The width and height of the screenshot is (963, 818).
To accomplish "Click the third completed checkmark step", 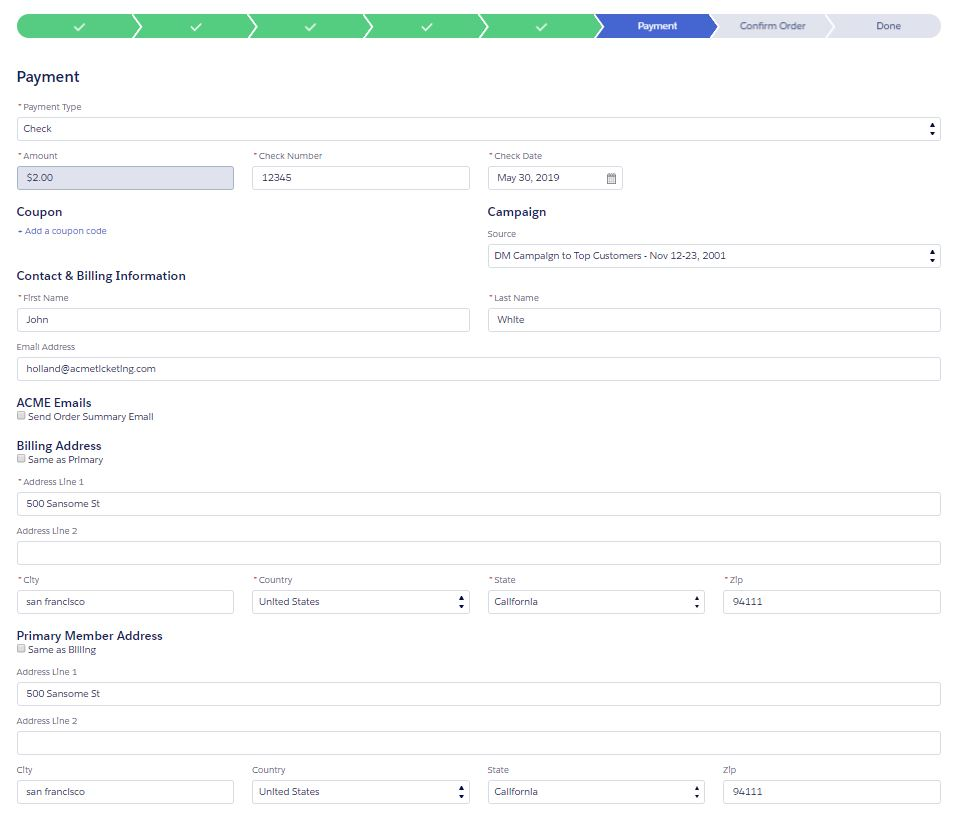I will click(310, 25).
